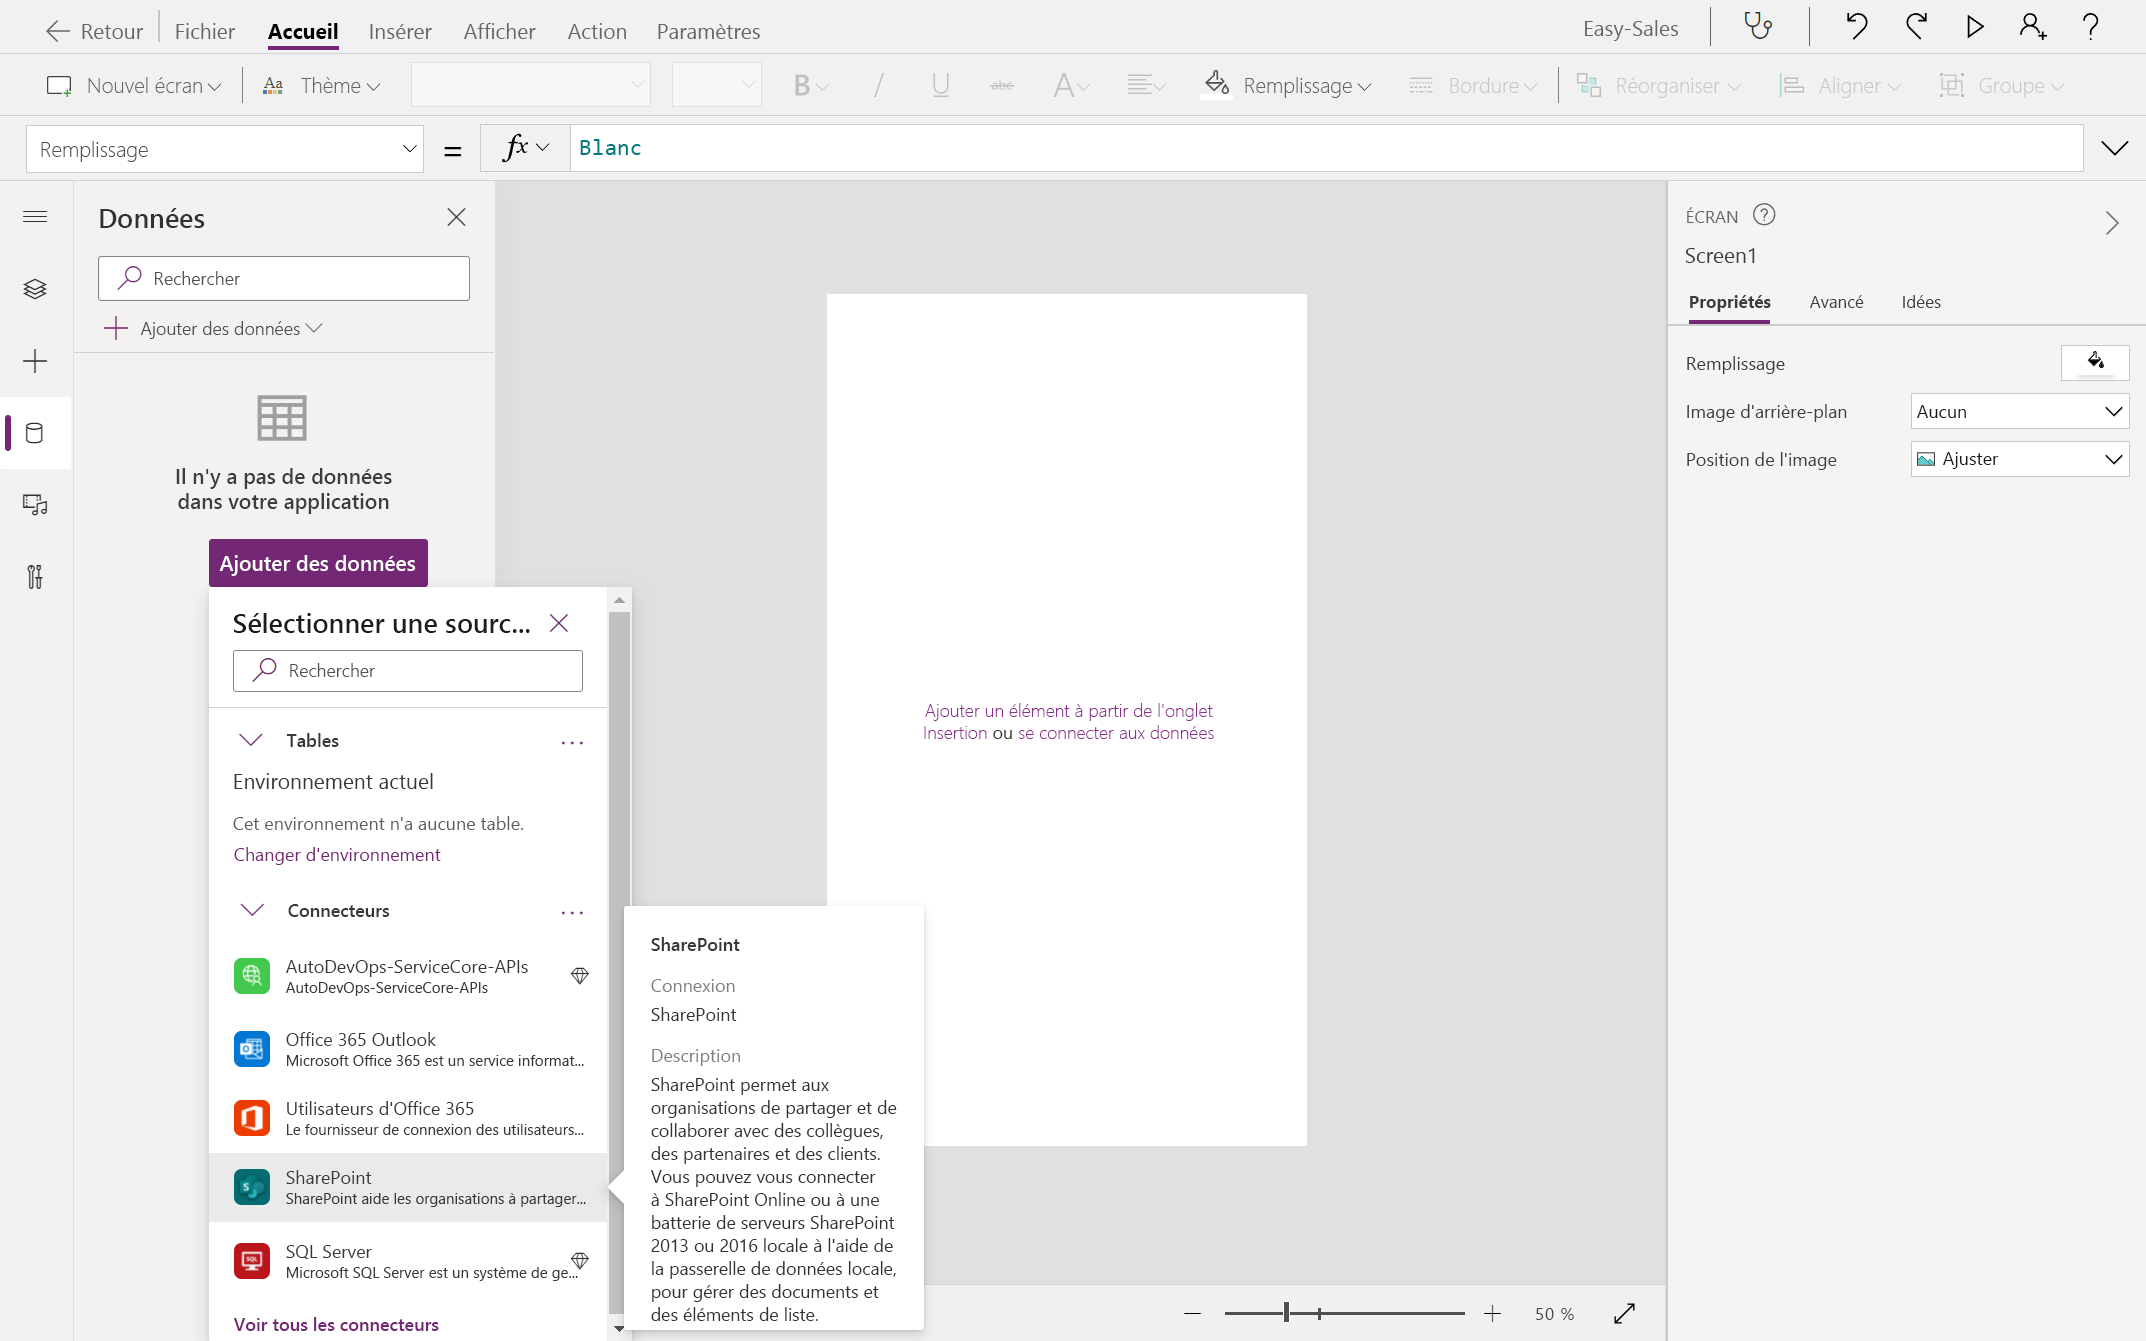Toggle Underline text formatting
Image resolution: width=2146 pixels, height=1341 pixels.
point(940,86)
